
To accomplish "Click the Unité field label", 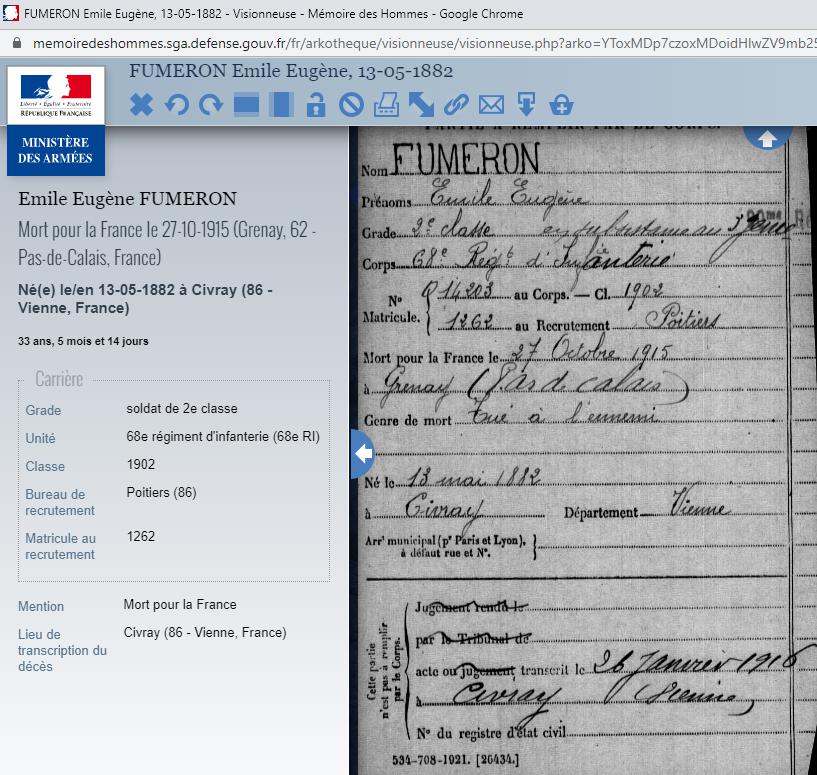I will click(x=40, y=439).
